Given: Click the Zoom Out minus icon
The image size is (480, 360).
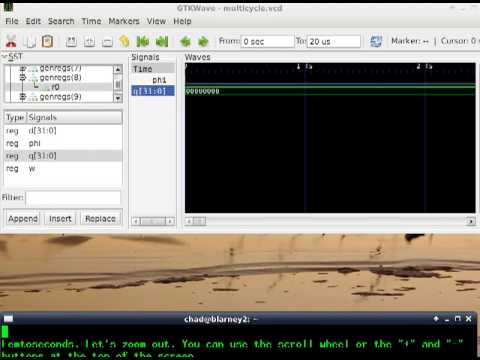Looking at the screenshot, I should tap(107, 42).
